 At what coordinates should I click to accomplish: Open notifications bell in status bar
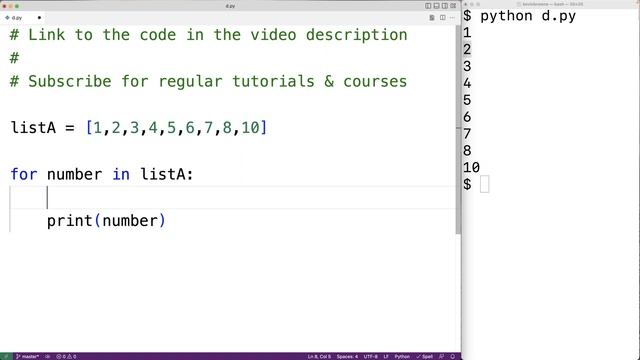[x=452, y=356]
